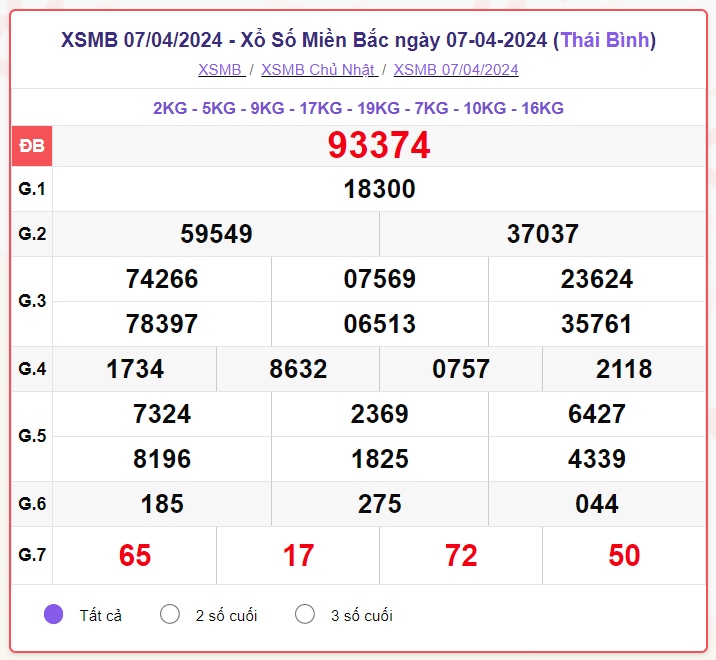Click the G.7 row label
Viewport: 716px width, 660px height.
point(32,555)
